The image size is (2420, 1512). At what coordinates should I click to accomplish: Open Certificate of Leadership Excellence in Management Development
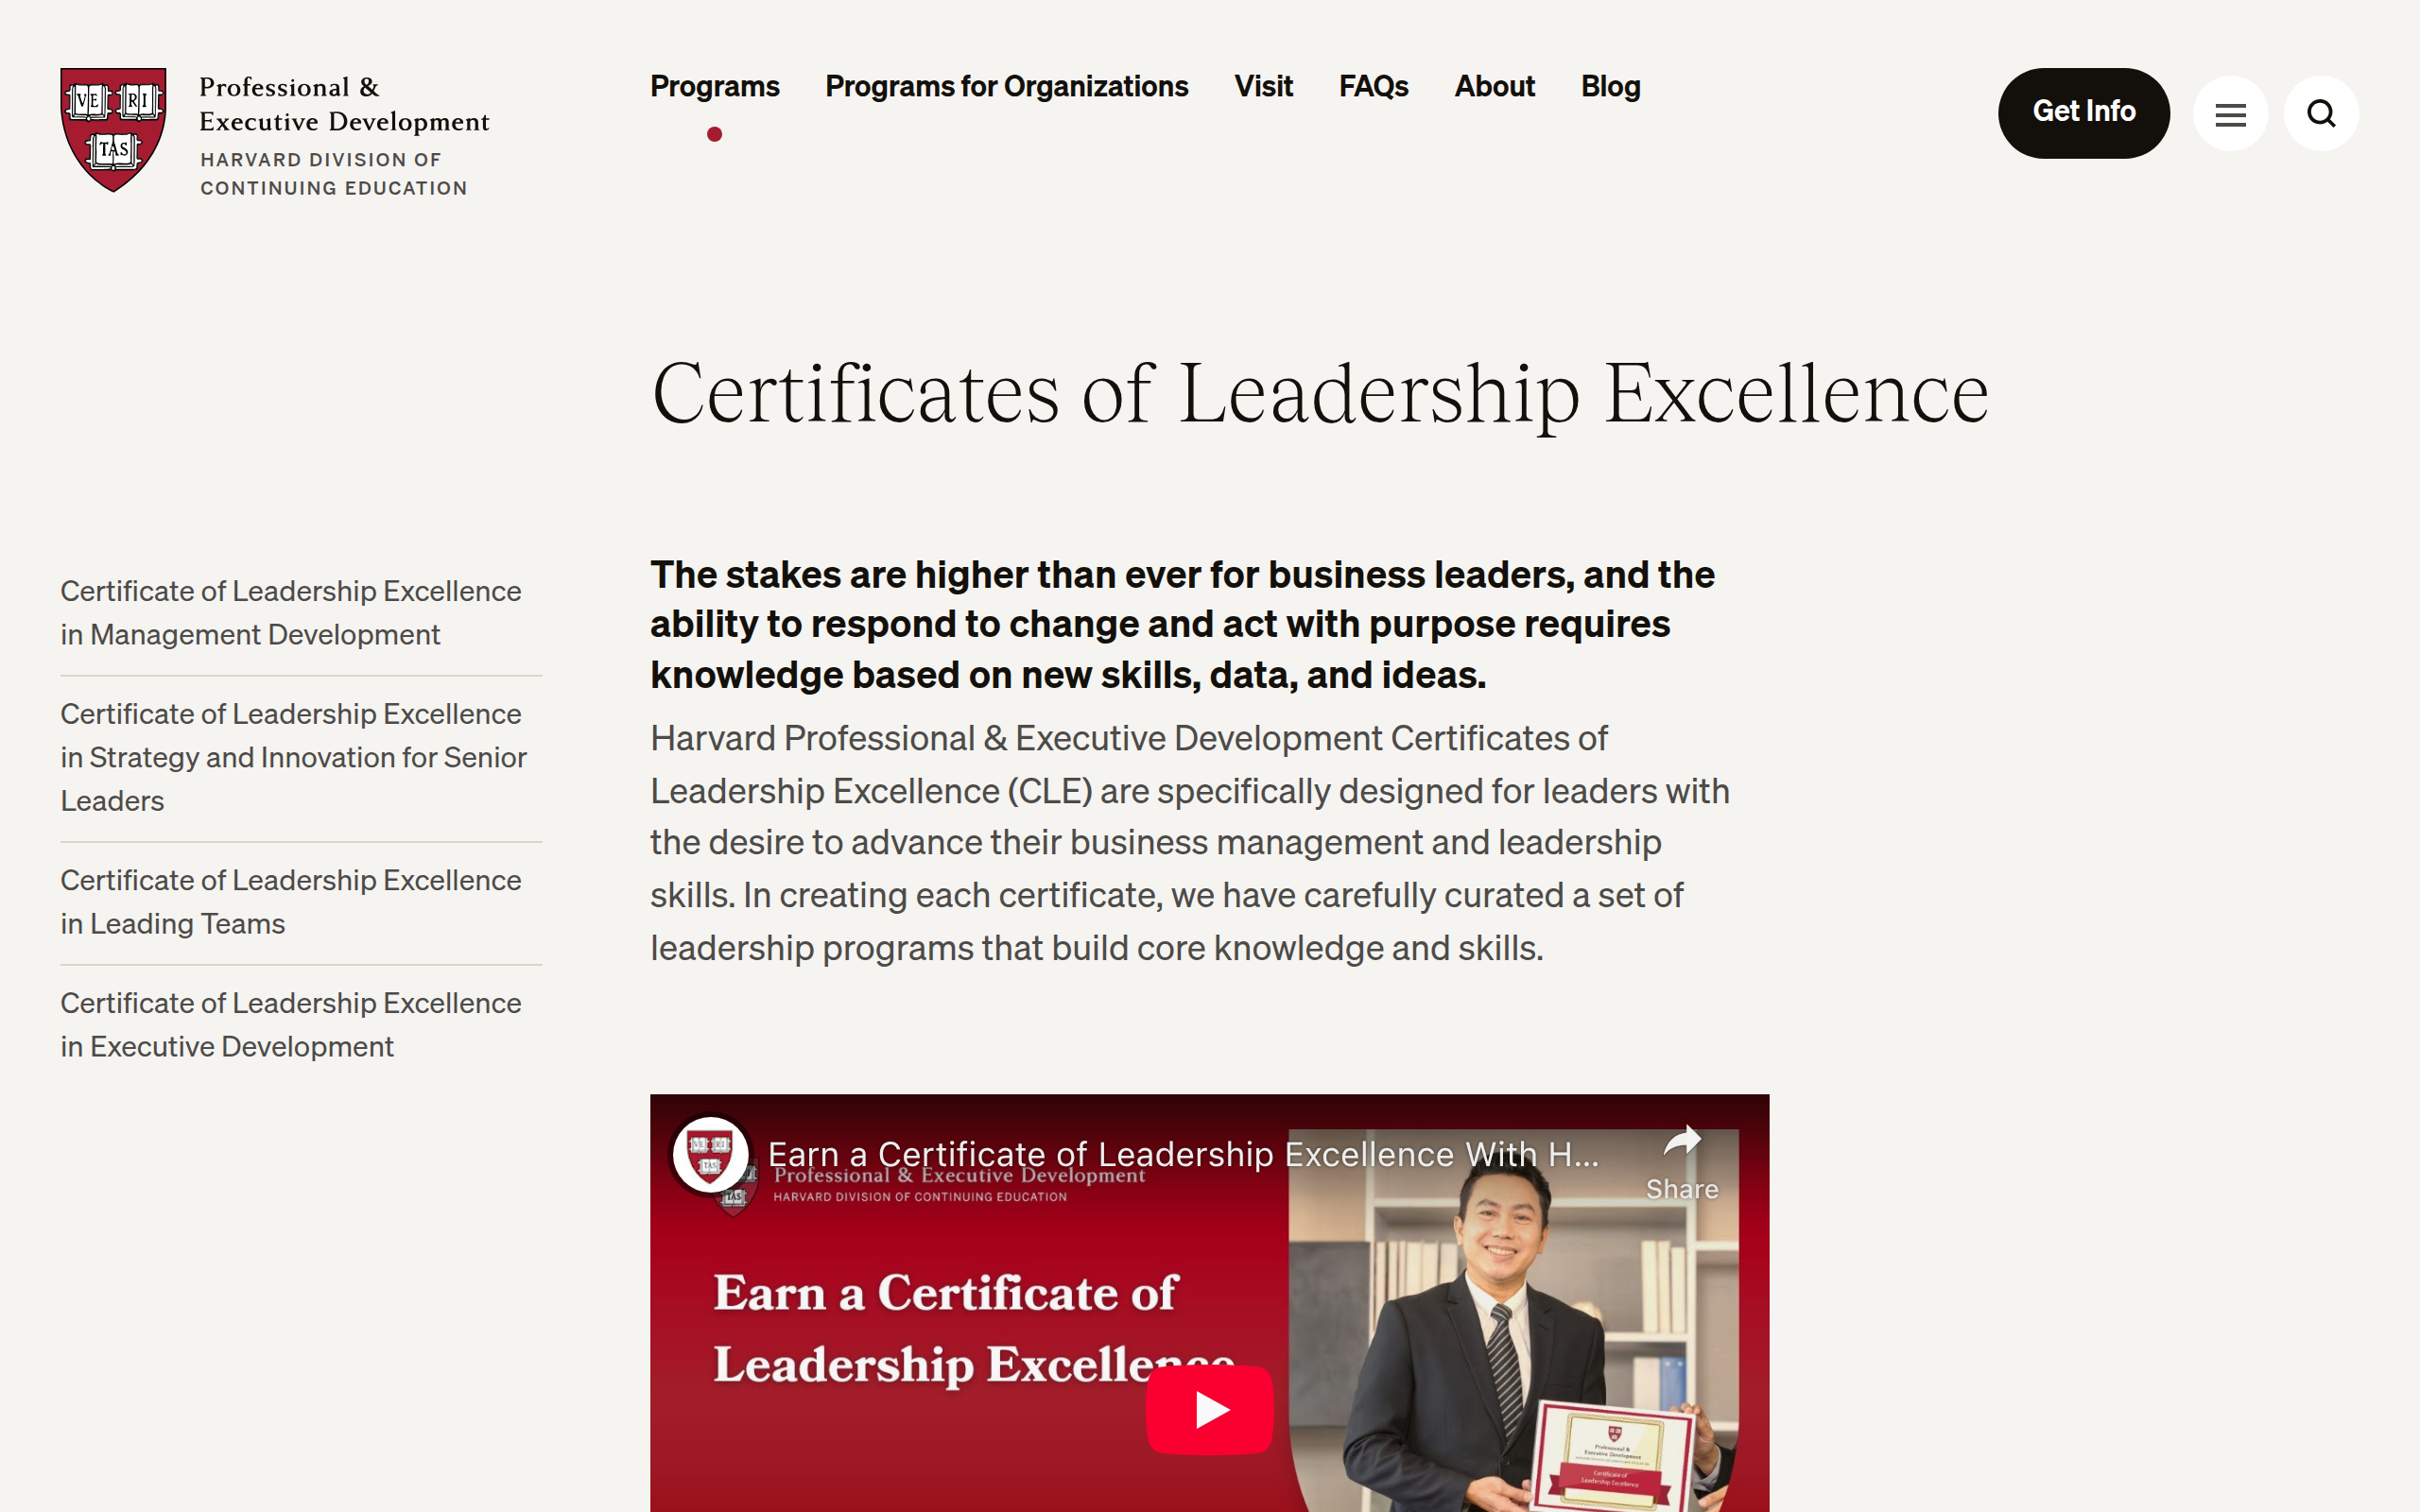coord(291,612)
